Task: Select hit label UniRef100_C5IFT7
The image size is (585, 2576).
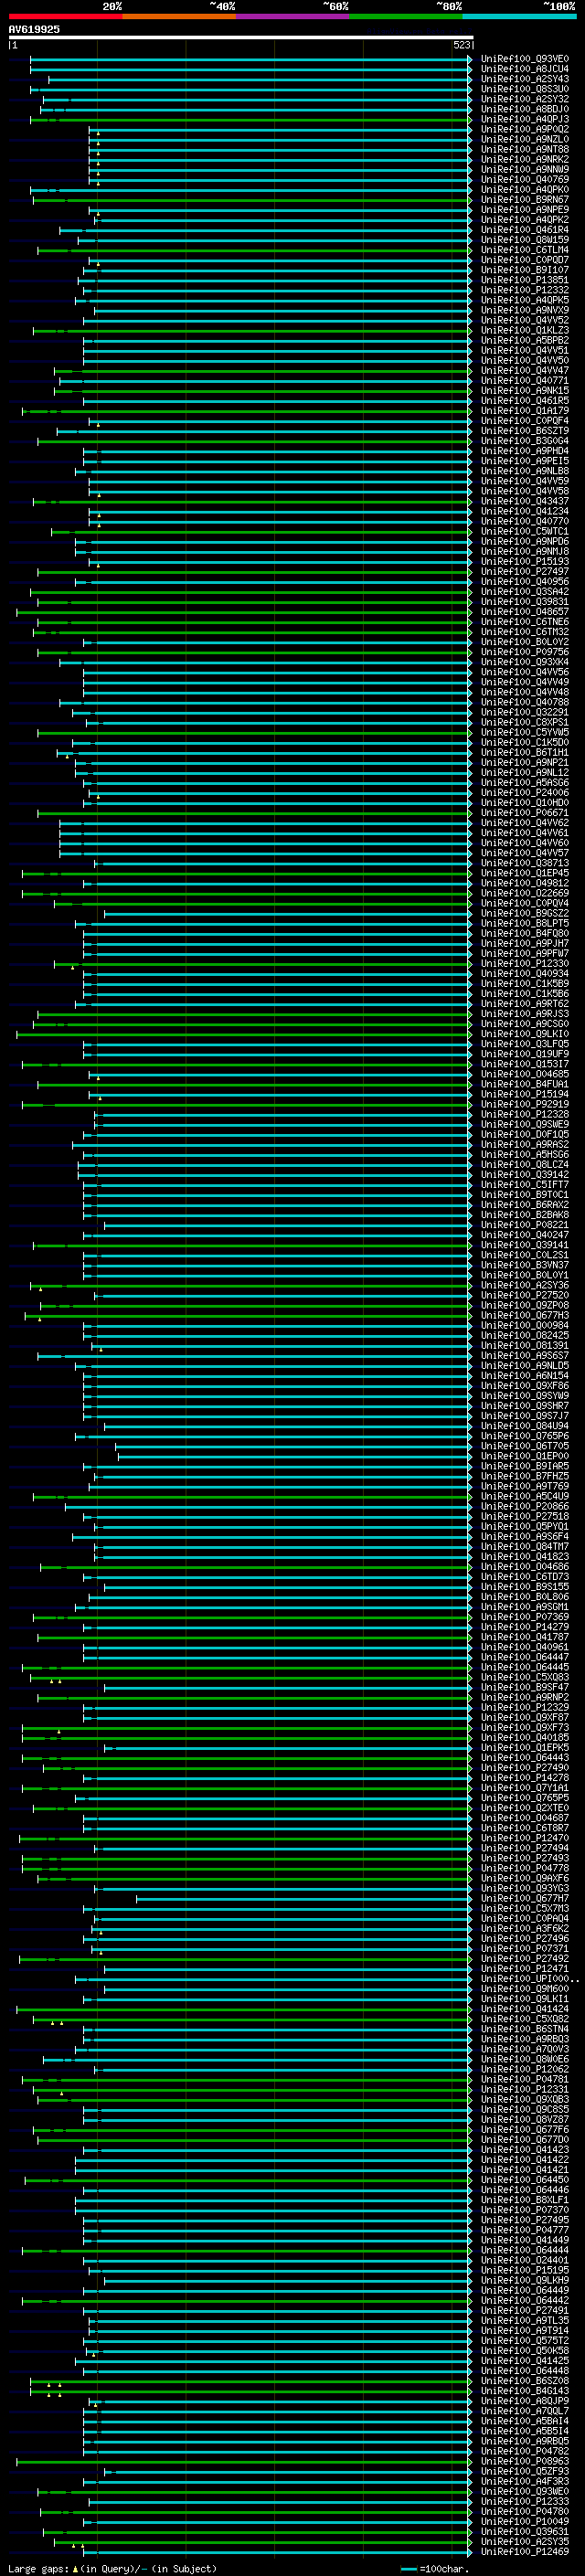Action: pyautogui.click(x=525, y=1184)
